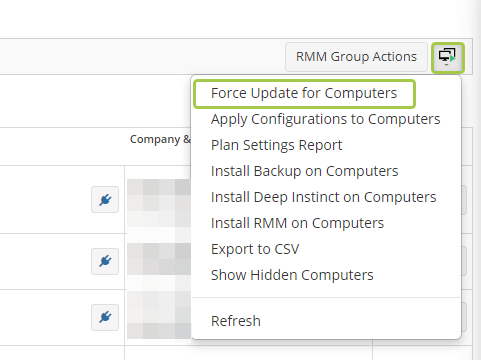Select Force Update for Computers
Screen dimensions: 481x360
coord(304,93)
